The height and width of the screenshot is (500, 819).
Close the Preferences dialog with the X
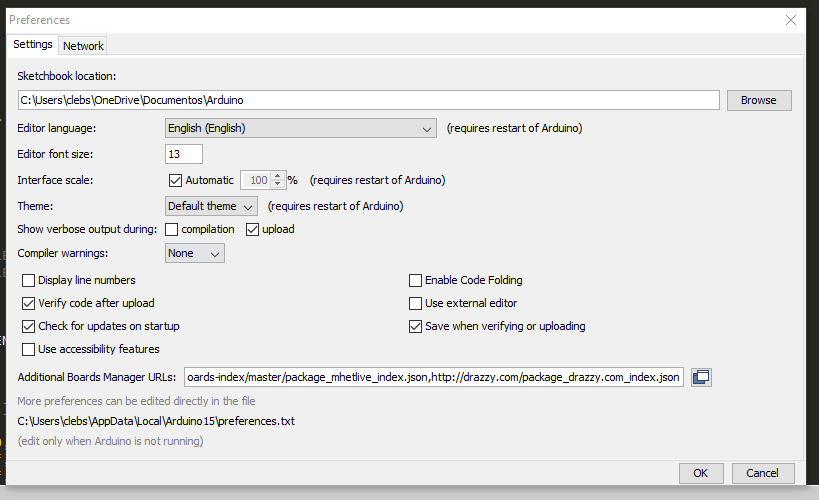[x=791, y=20]
